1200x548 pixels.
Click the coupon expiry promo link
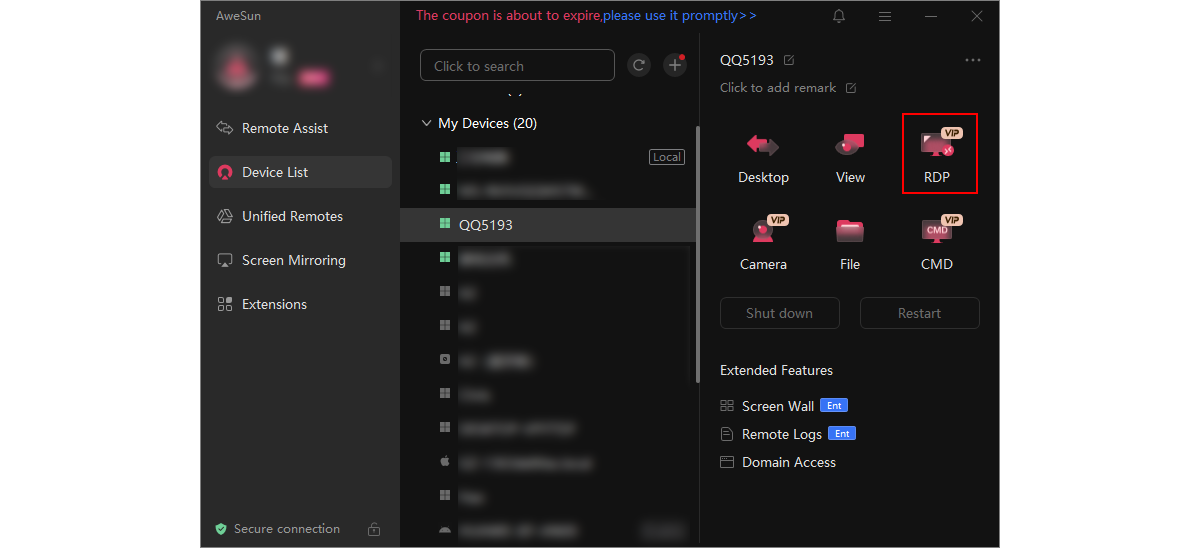click(586, 15)
